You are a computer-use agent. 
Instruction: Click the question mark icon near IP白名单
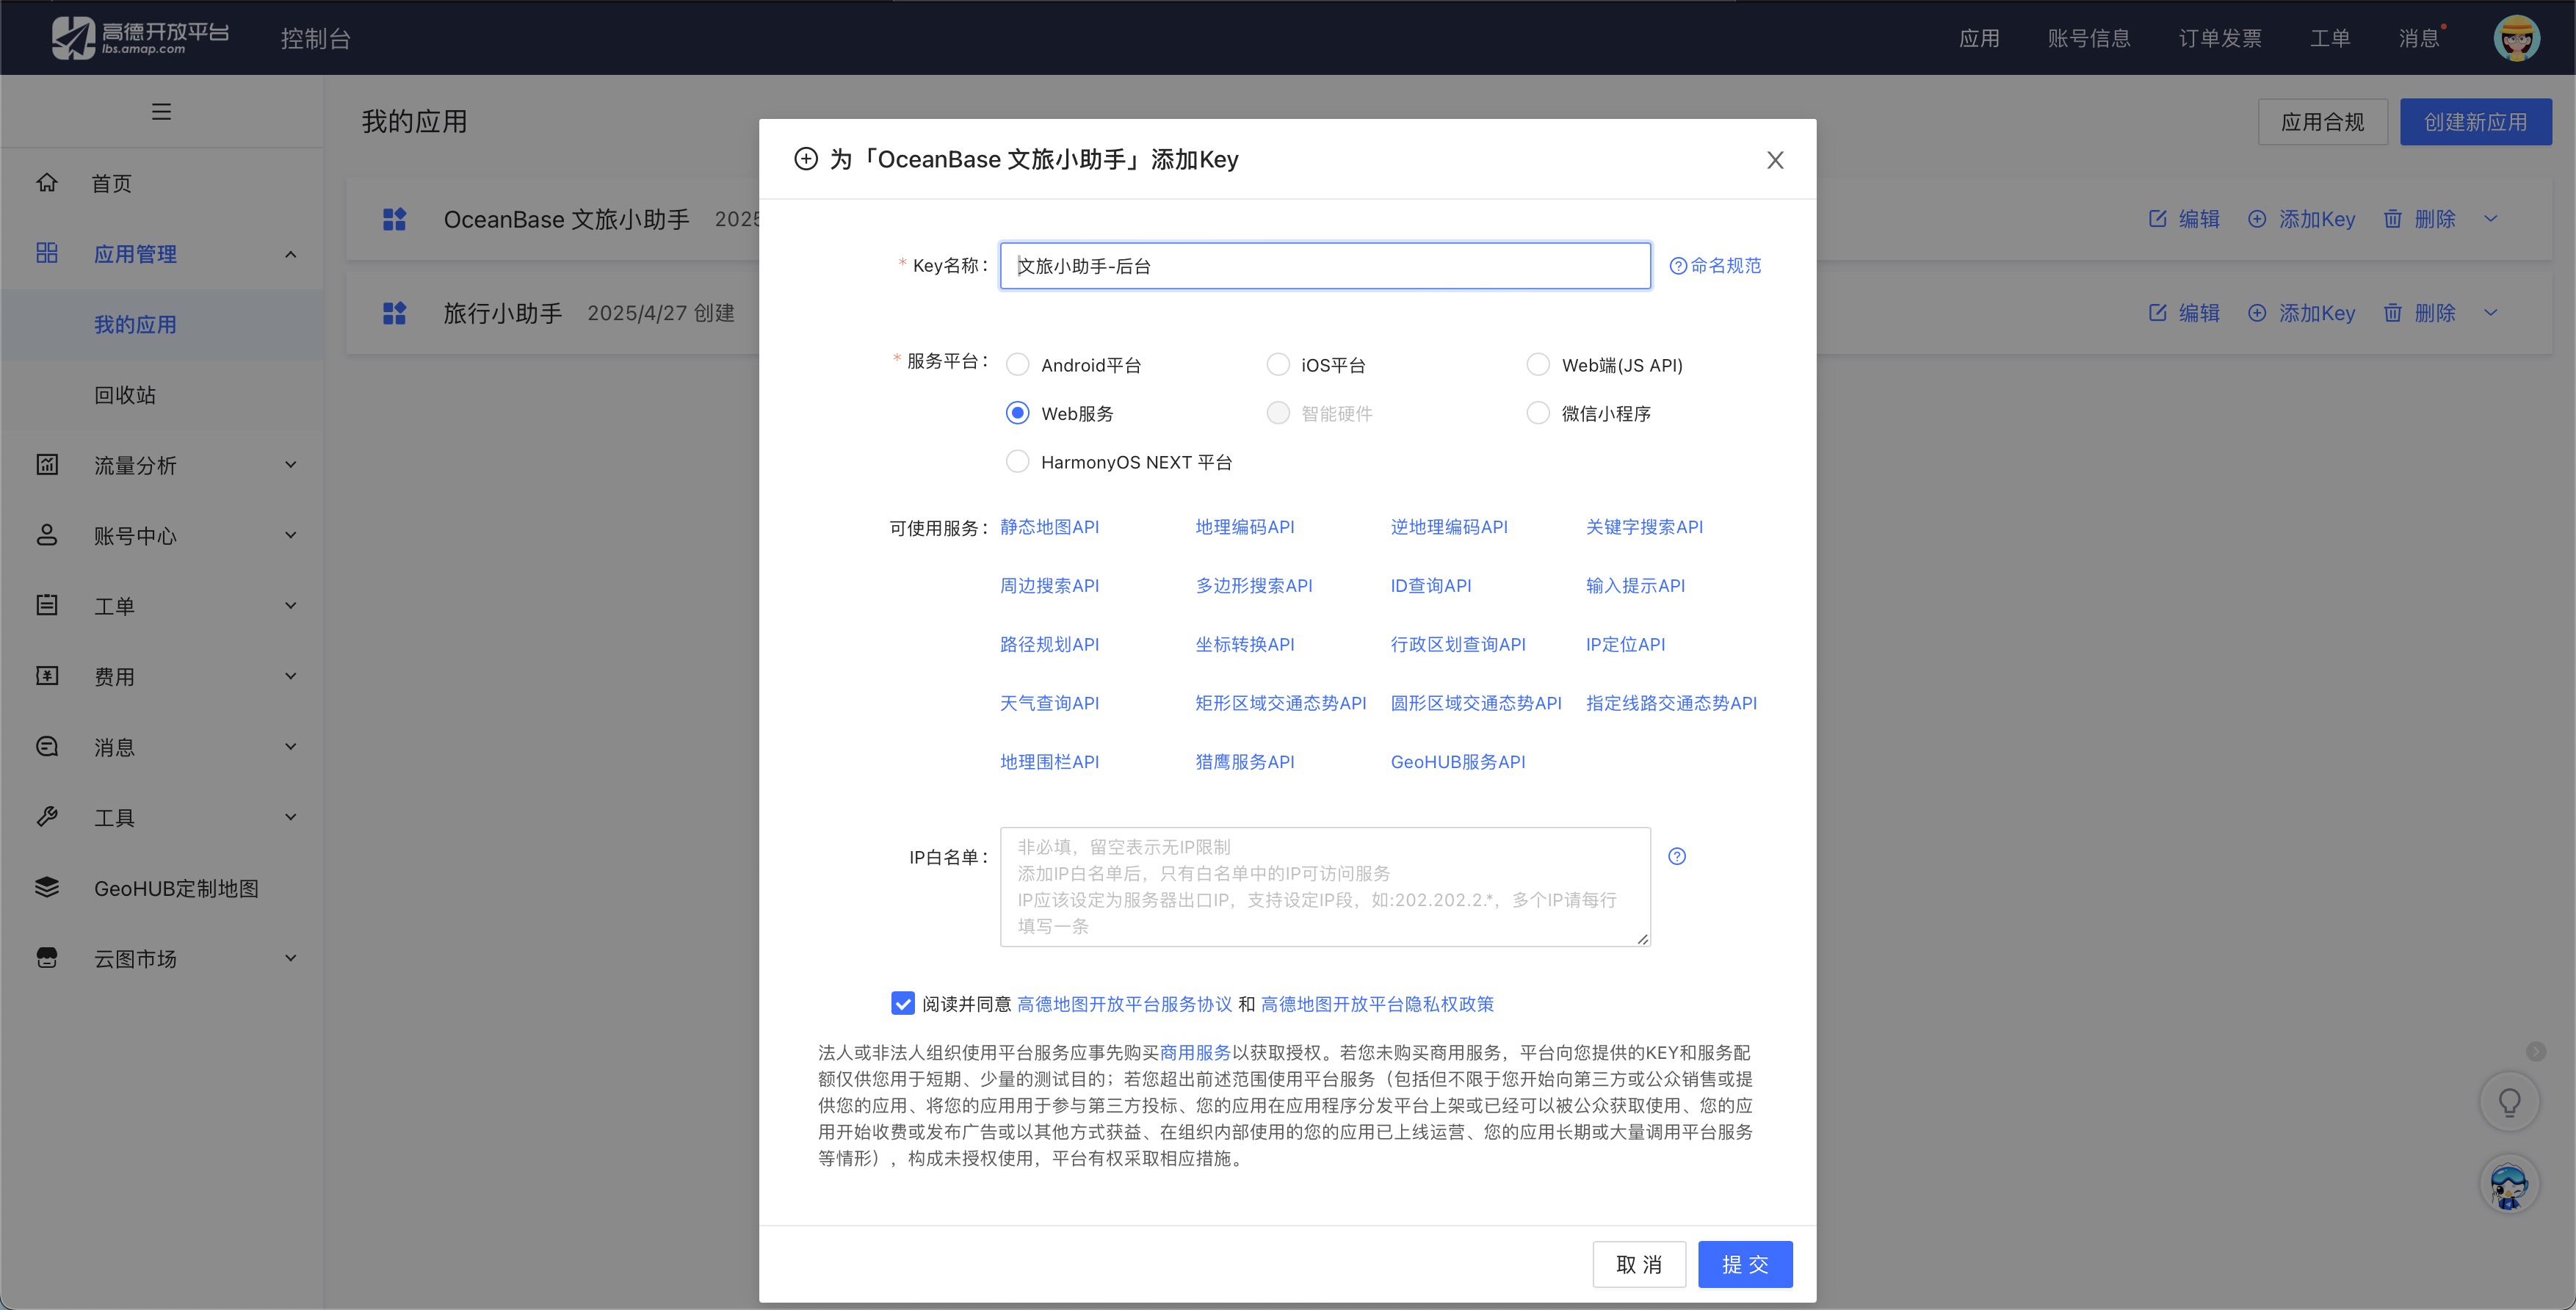tap(1678, 856)
